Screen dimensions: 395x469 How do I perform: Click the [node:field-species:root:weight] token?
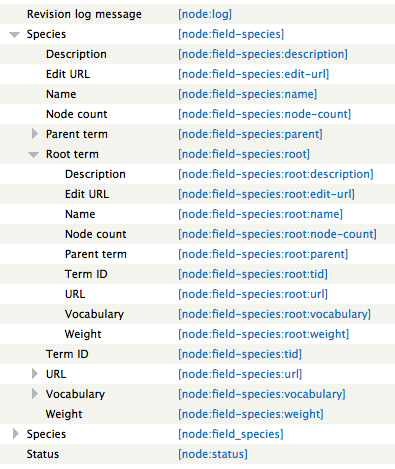(x=264, y=334)
